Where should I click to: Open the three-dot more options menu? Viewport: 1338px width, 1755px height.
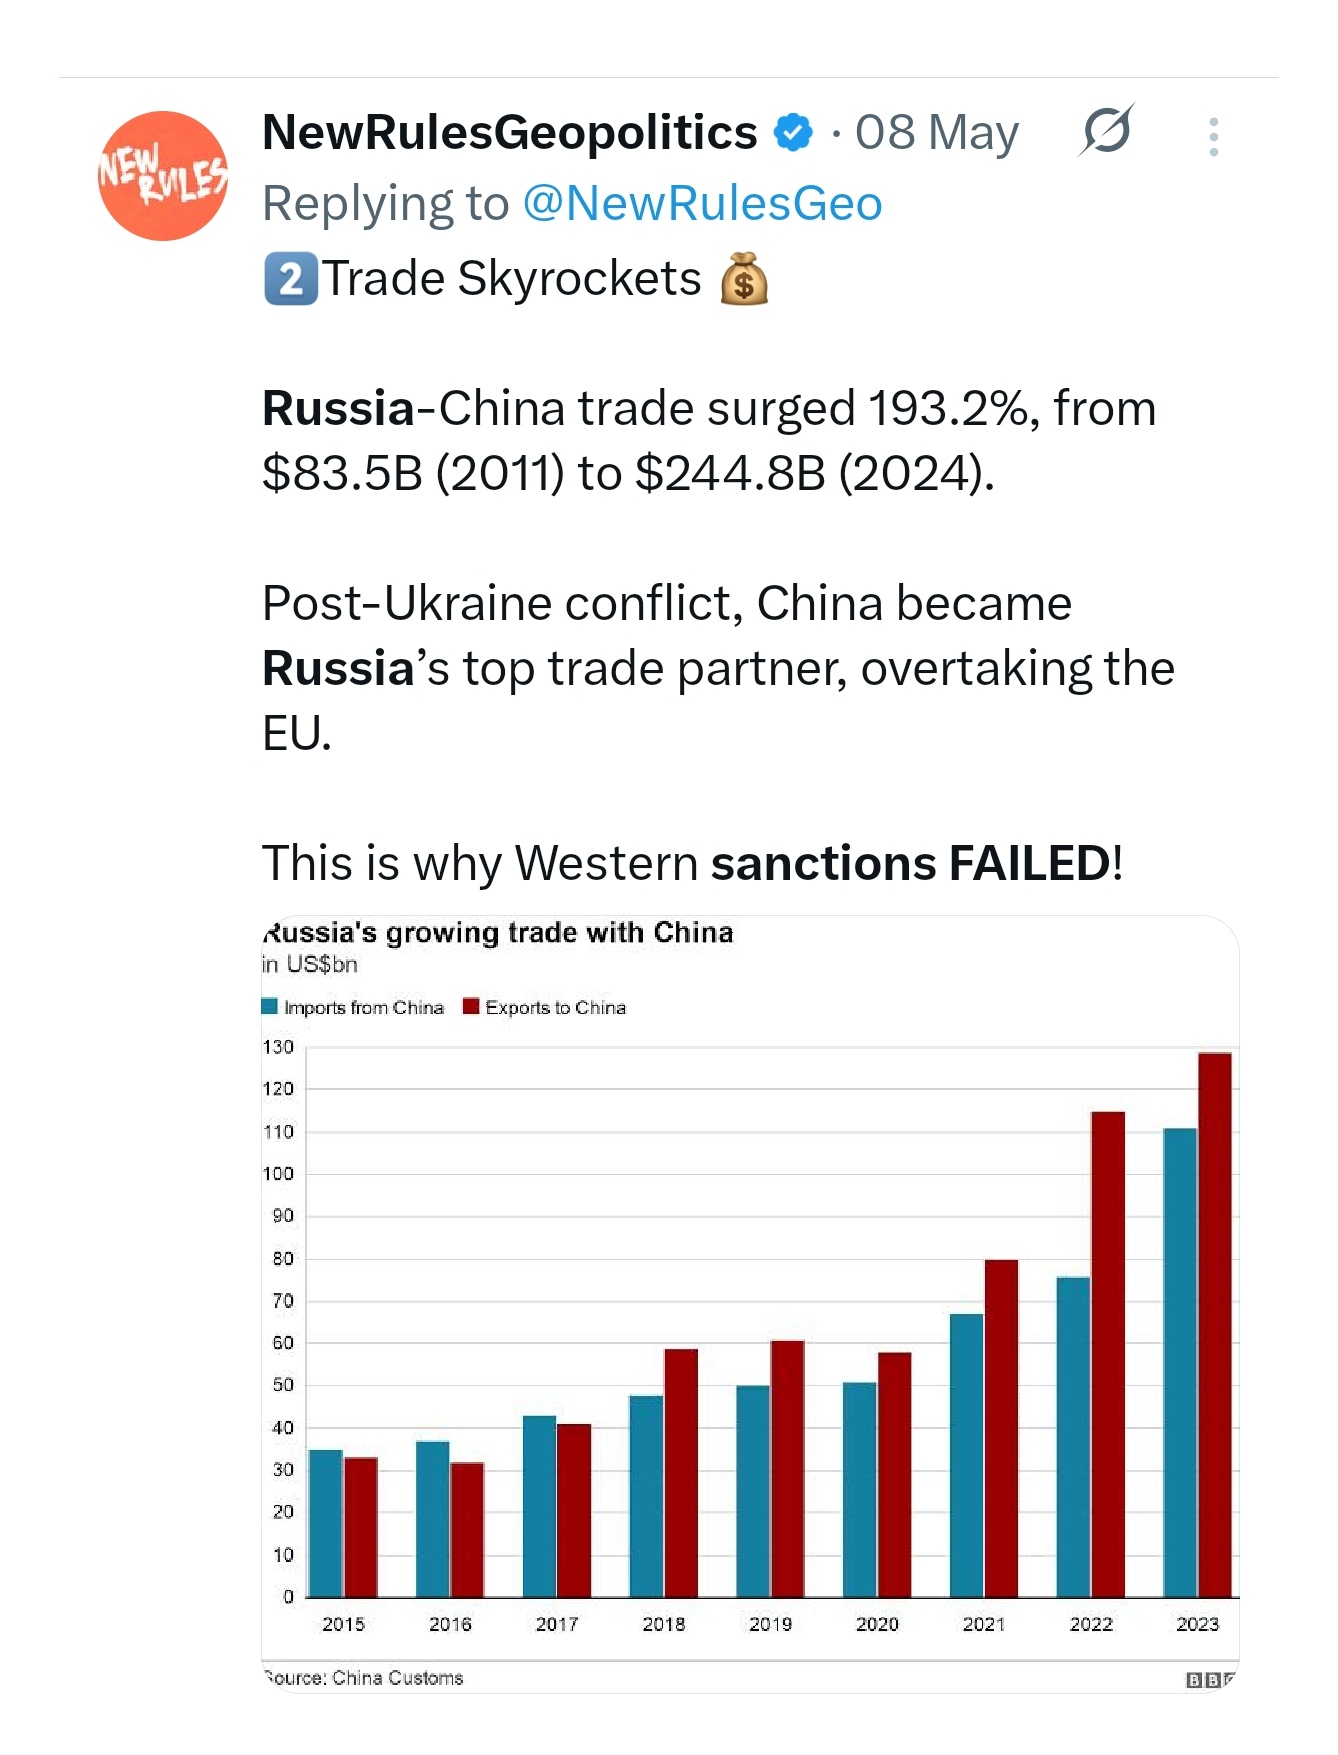pos(1213,137)
